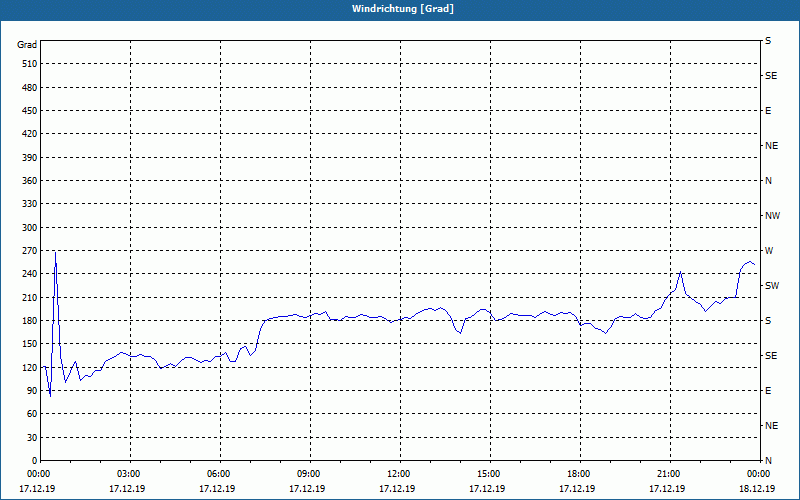Click the line's sharp spike reaching 270 degrees

pyautogui.click(x=55, y=253)
